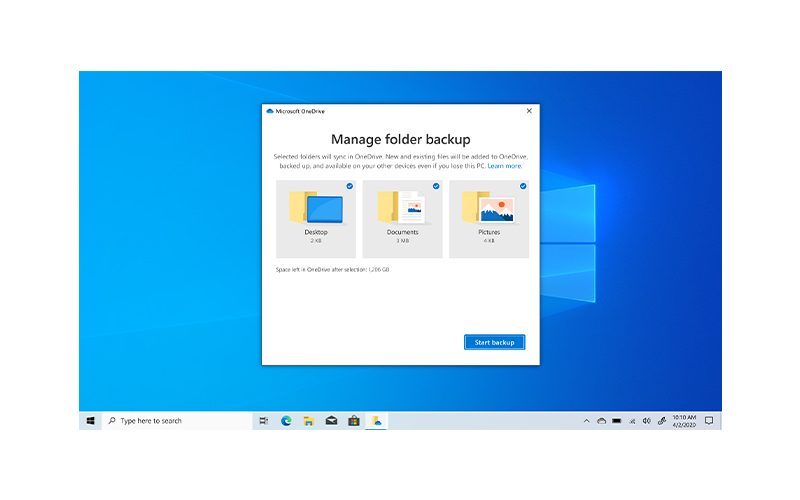The width and height of the screenshot is (800, 500).
Task: Open Task View from the taskbar
Action: 264,421
